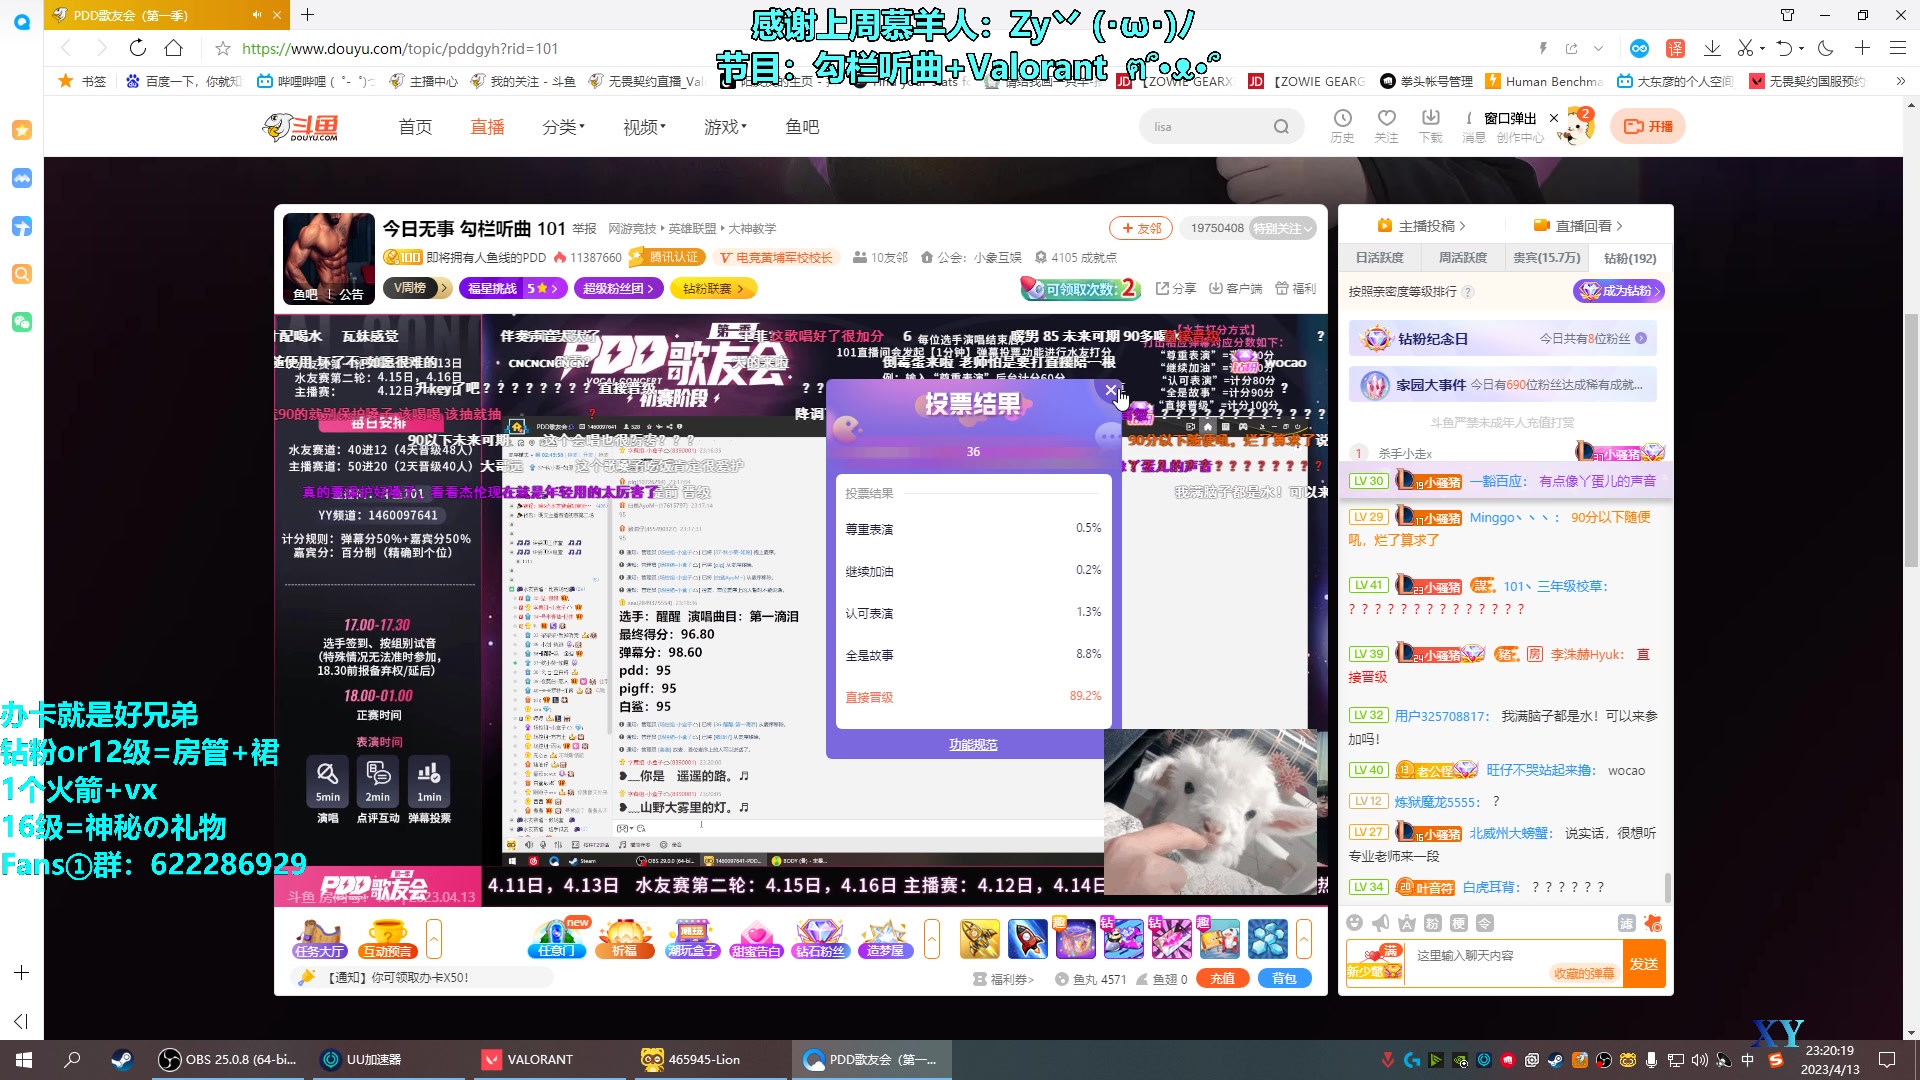Go to 首页 home in navigation
This screenshot has width=1920, height=1080.
coord(415,127)
